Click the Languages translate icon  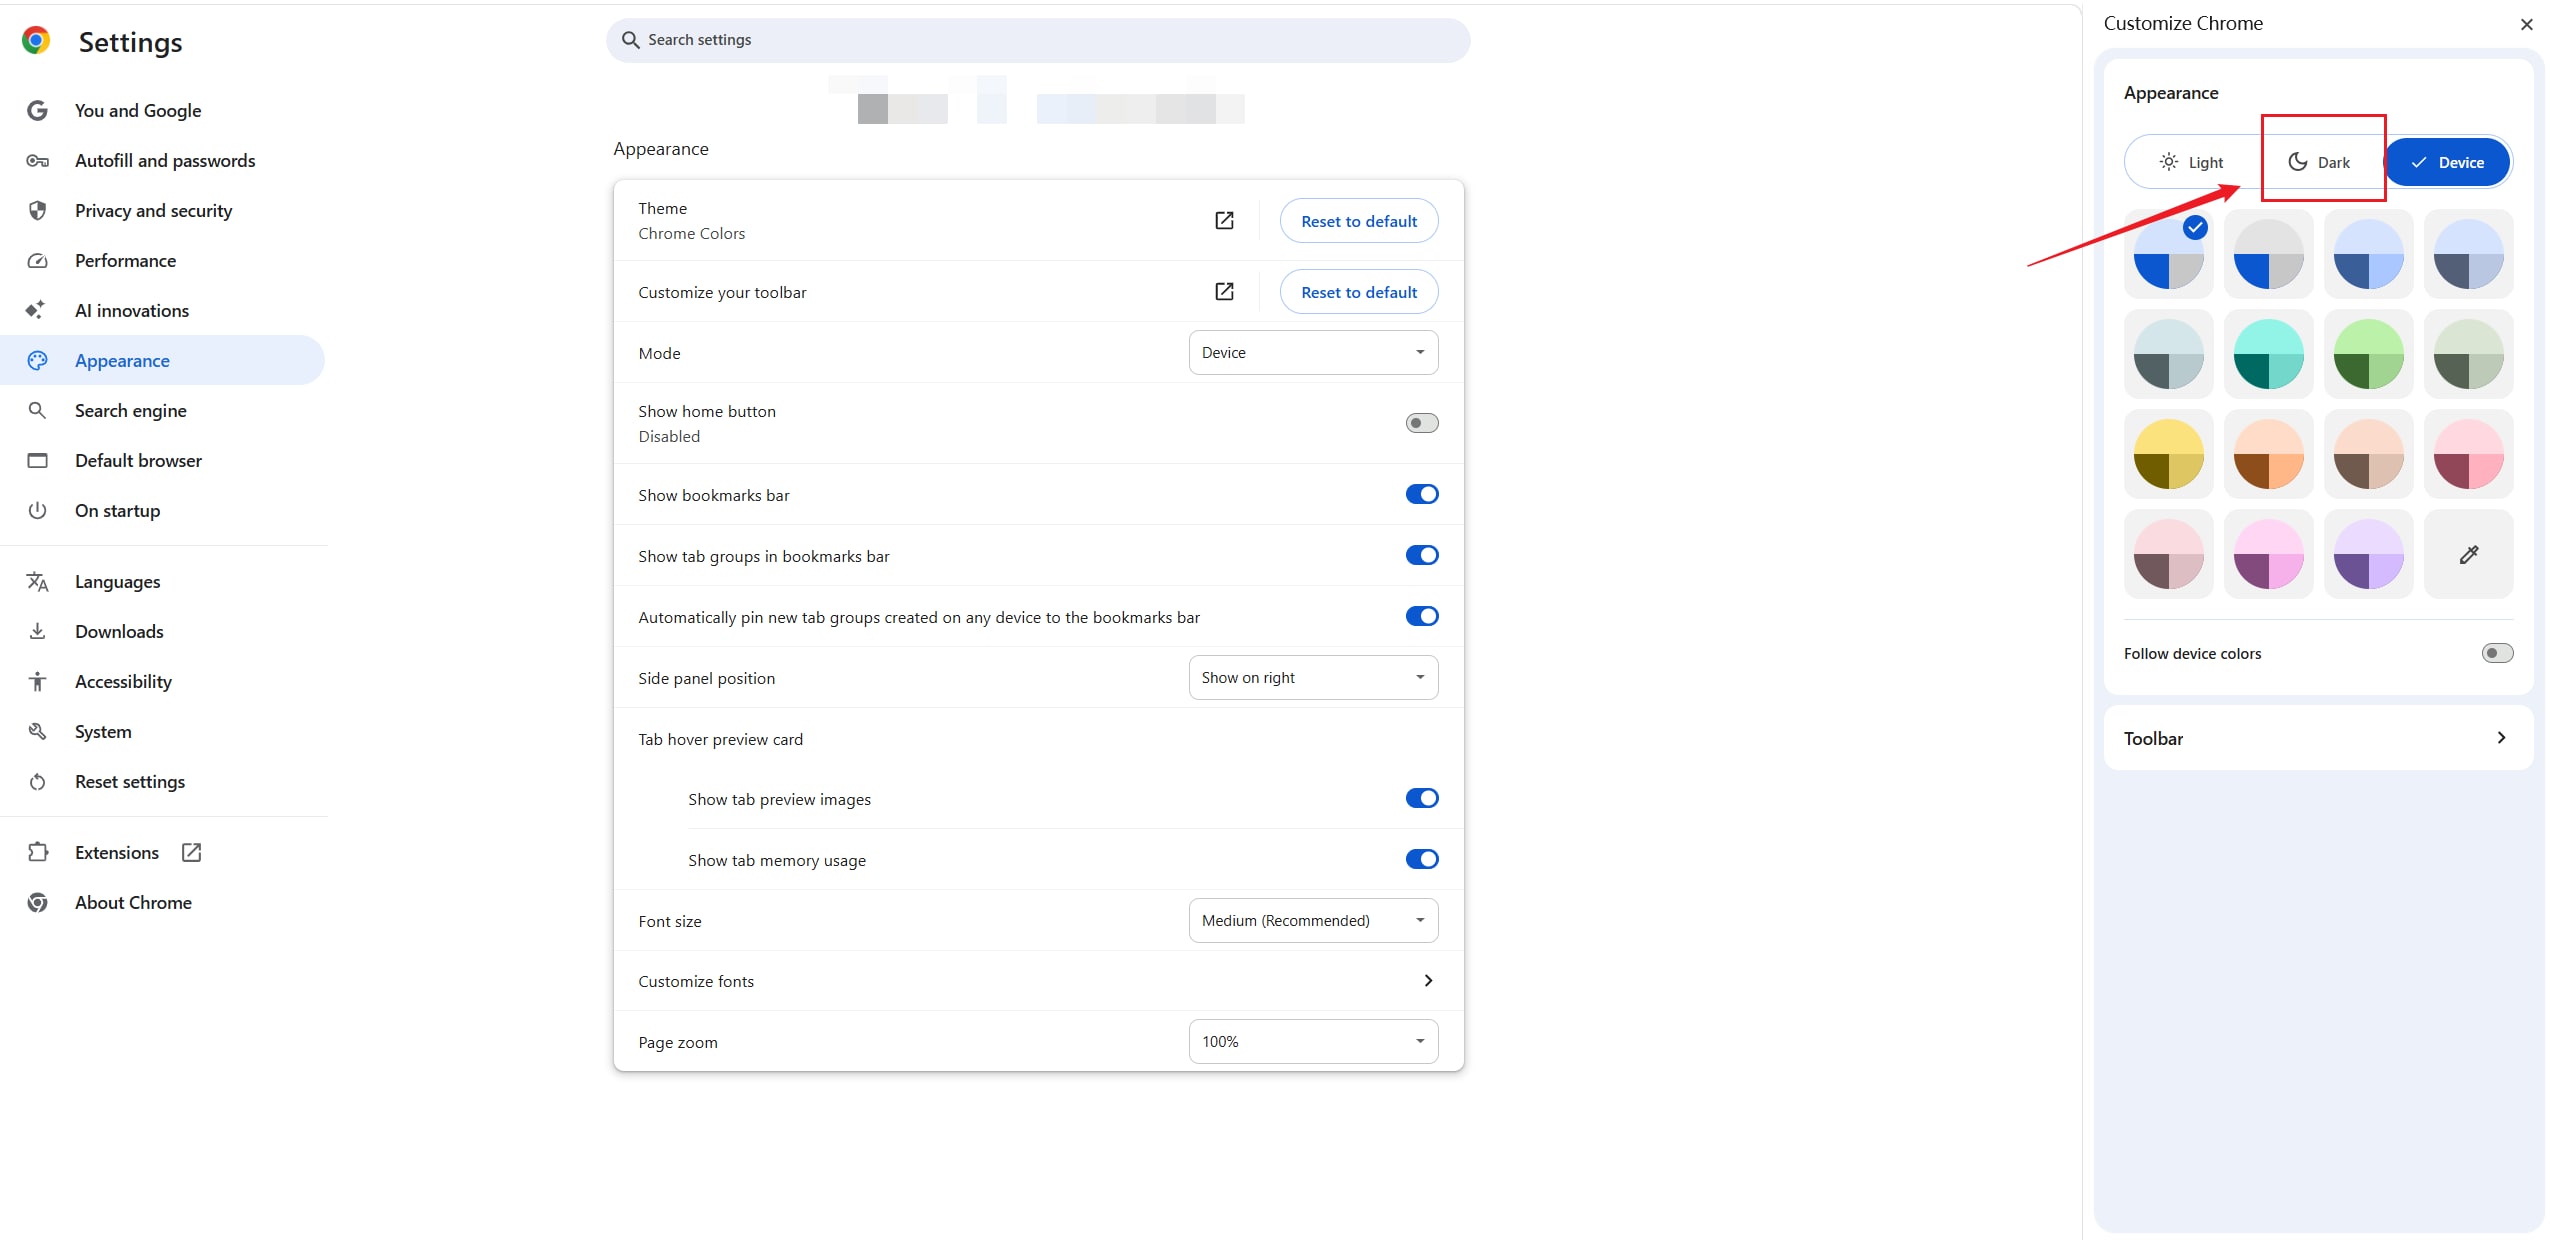tap(38, 582)
